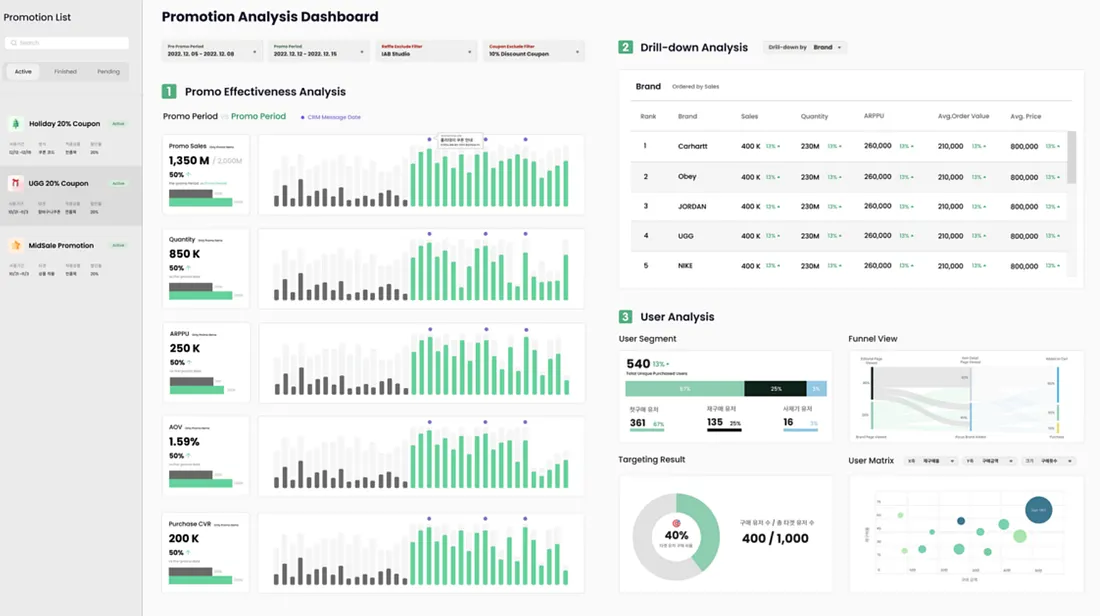
Task: Click the dark 25% user segment bar
Action: (775, 388)
